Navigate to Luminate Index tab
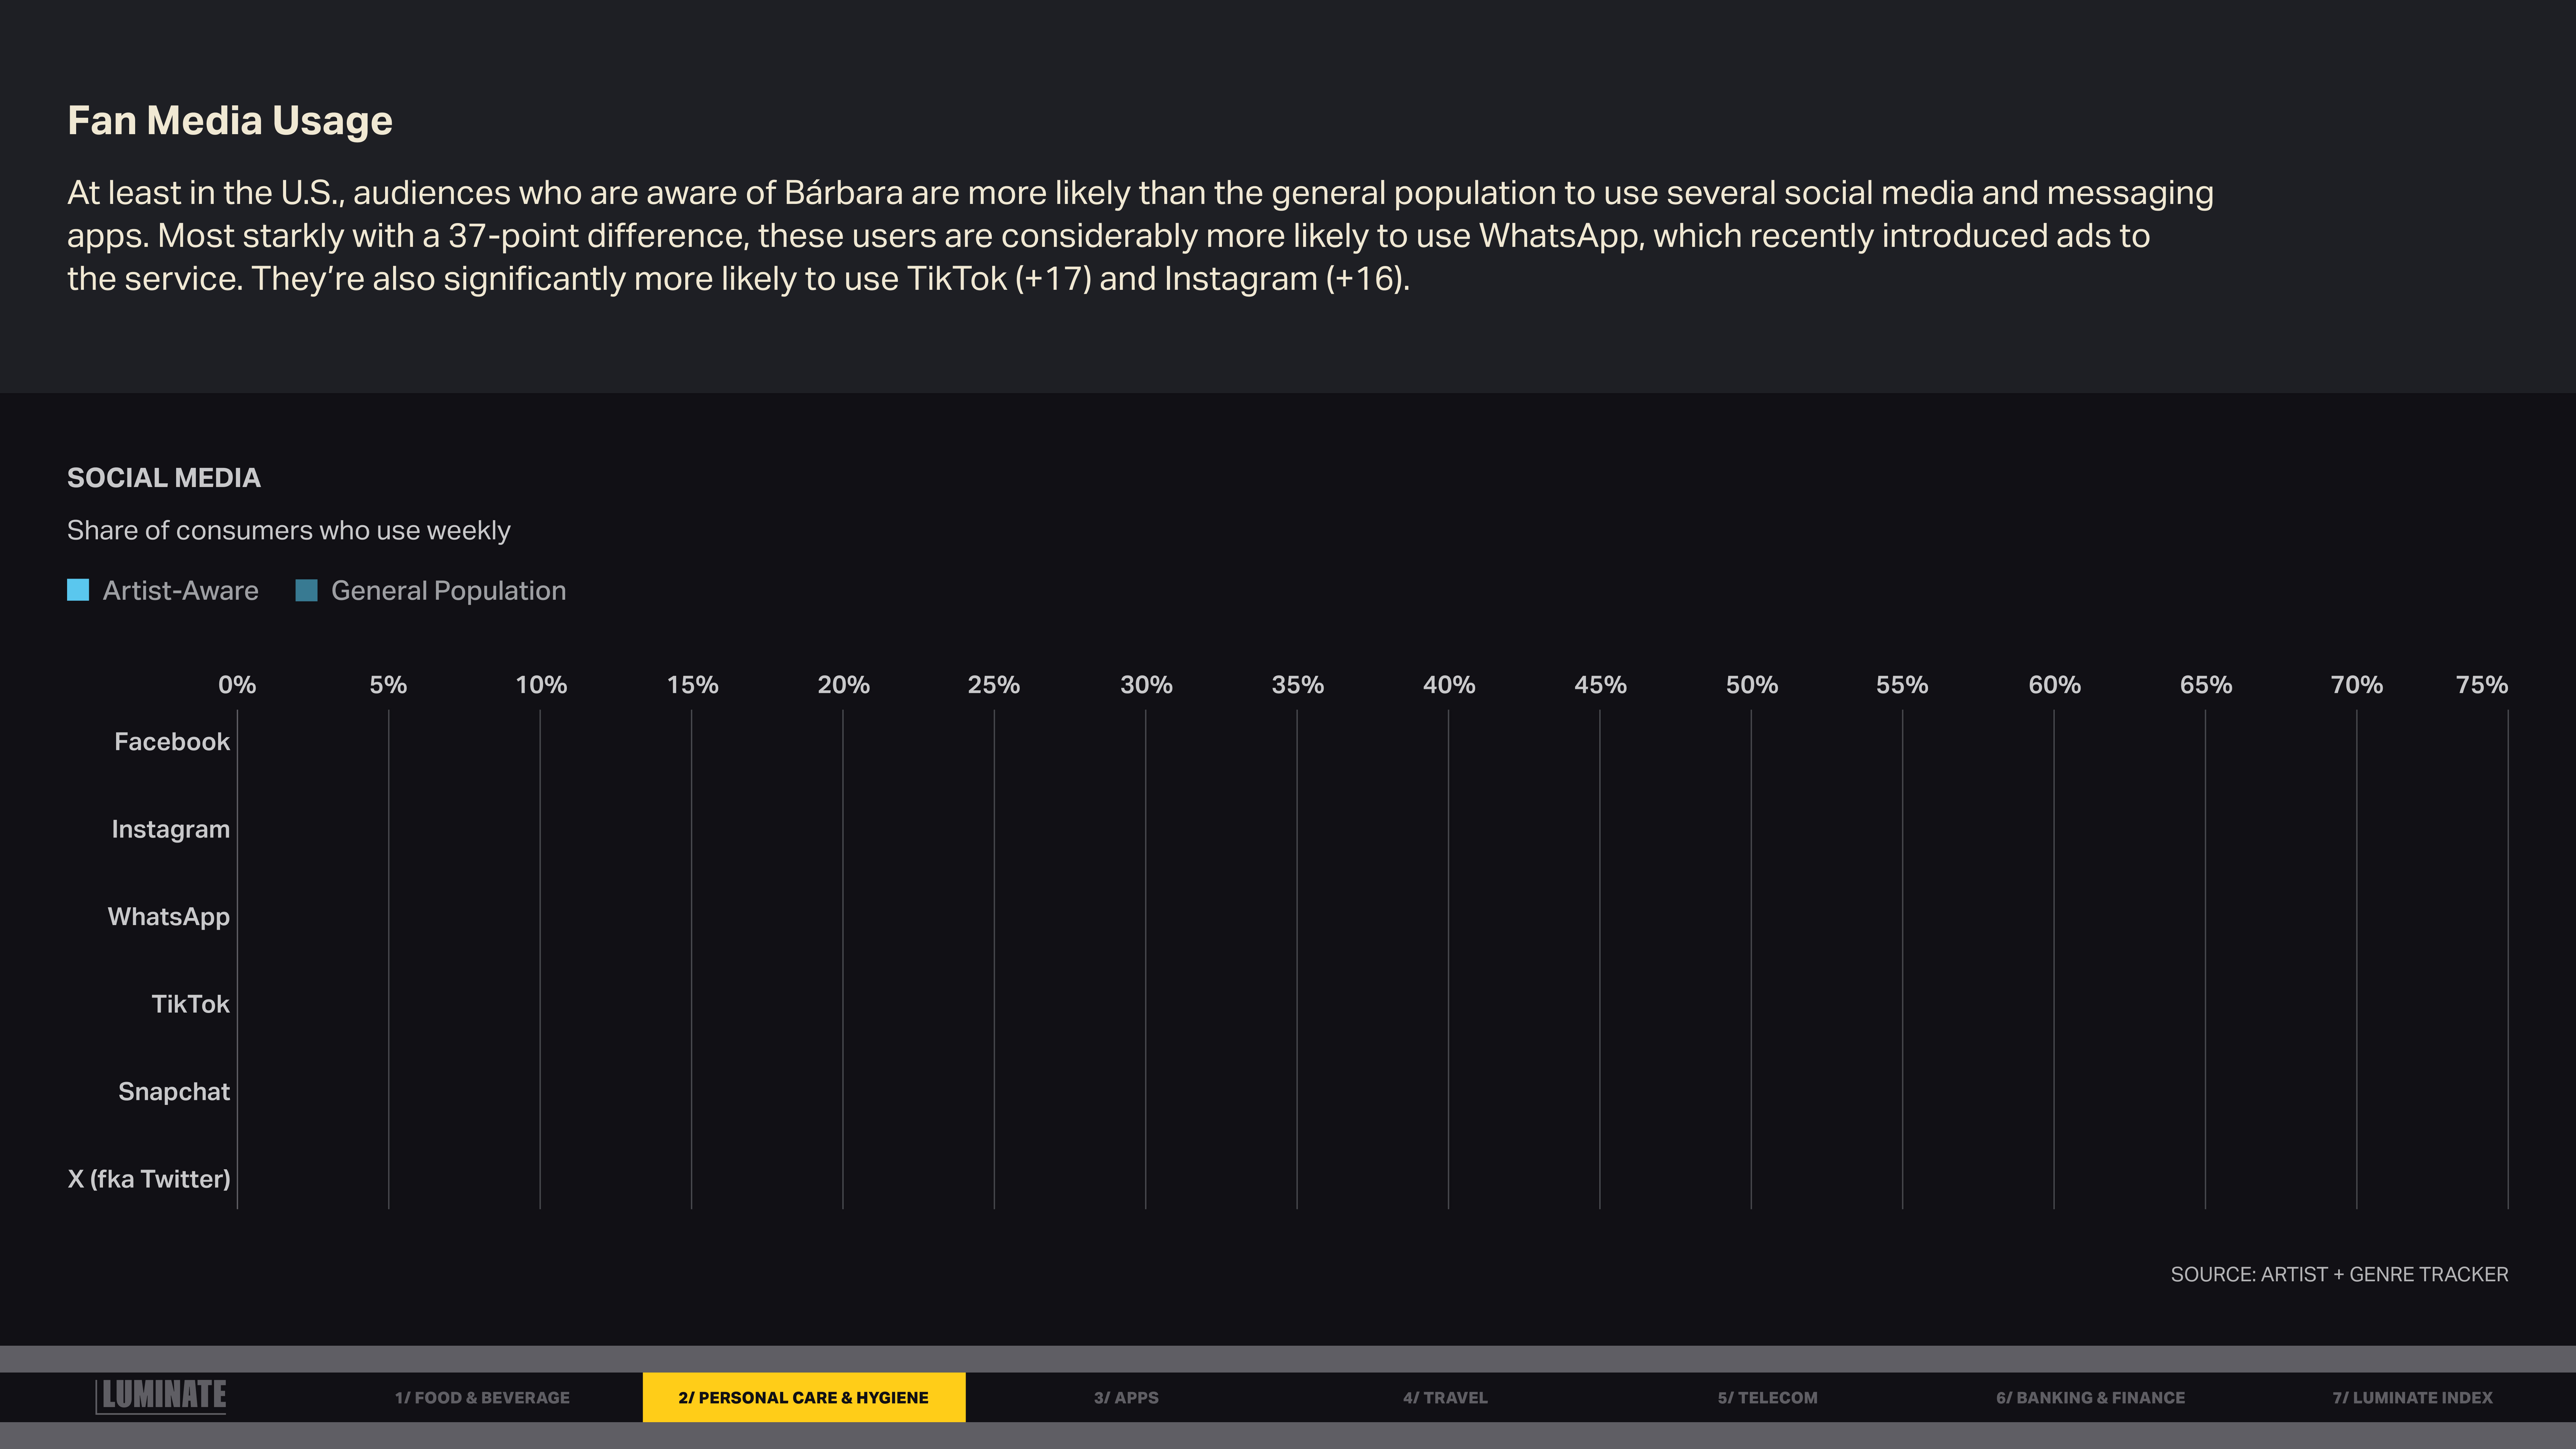 pos(2412,1397)
